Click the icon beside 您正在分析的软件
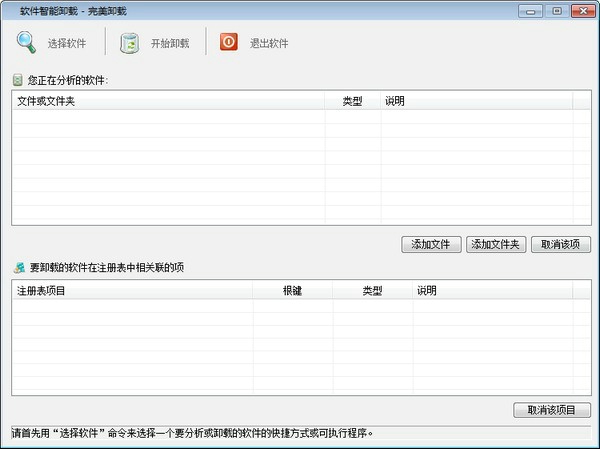 click(x=18, y=79)
